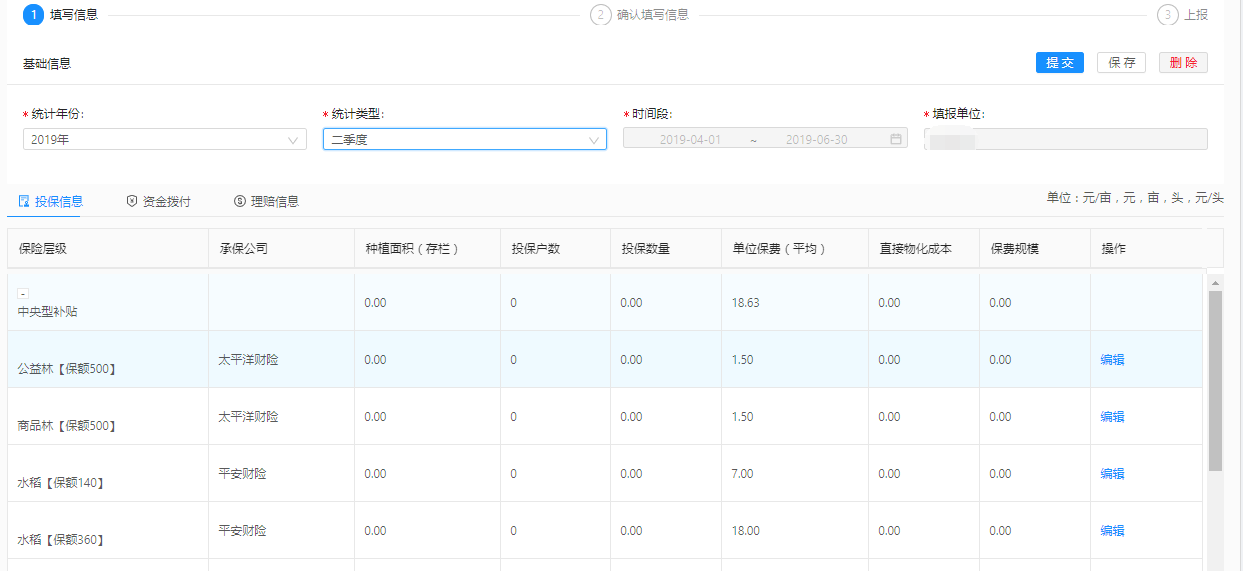This screenshot has width=1243, height=571.
Task: Click the 基础信息 section heading
Action: coord(47,63)
